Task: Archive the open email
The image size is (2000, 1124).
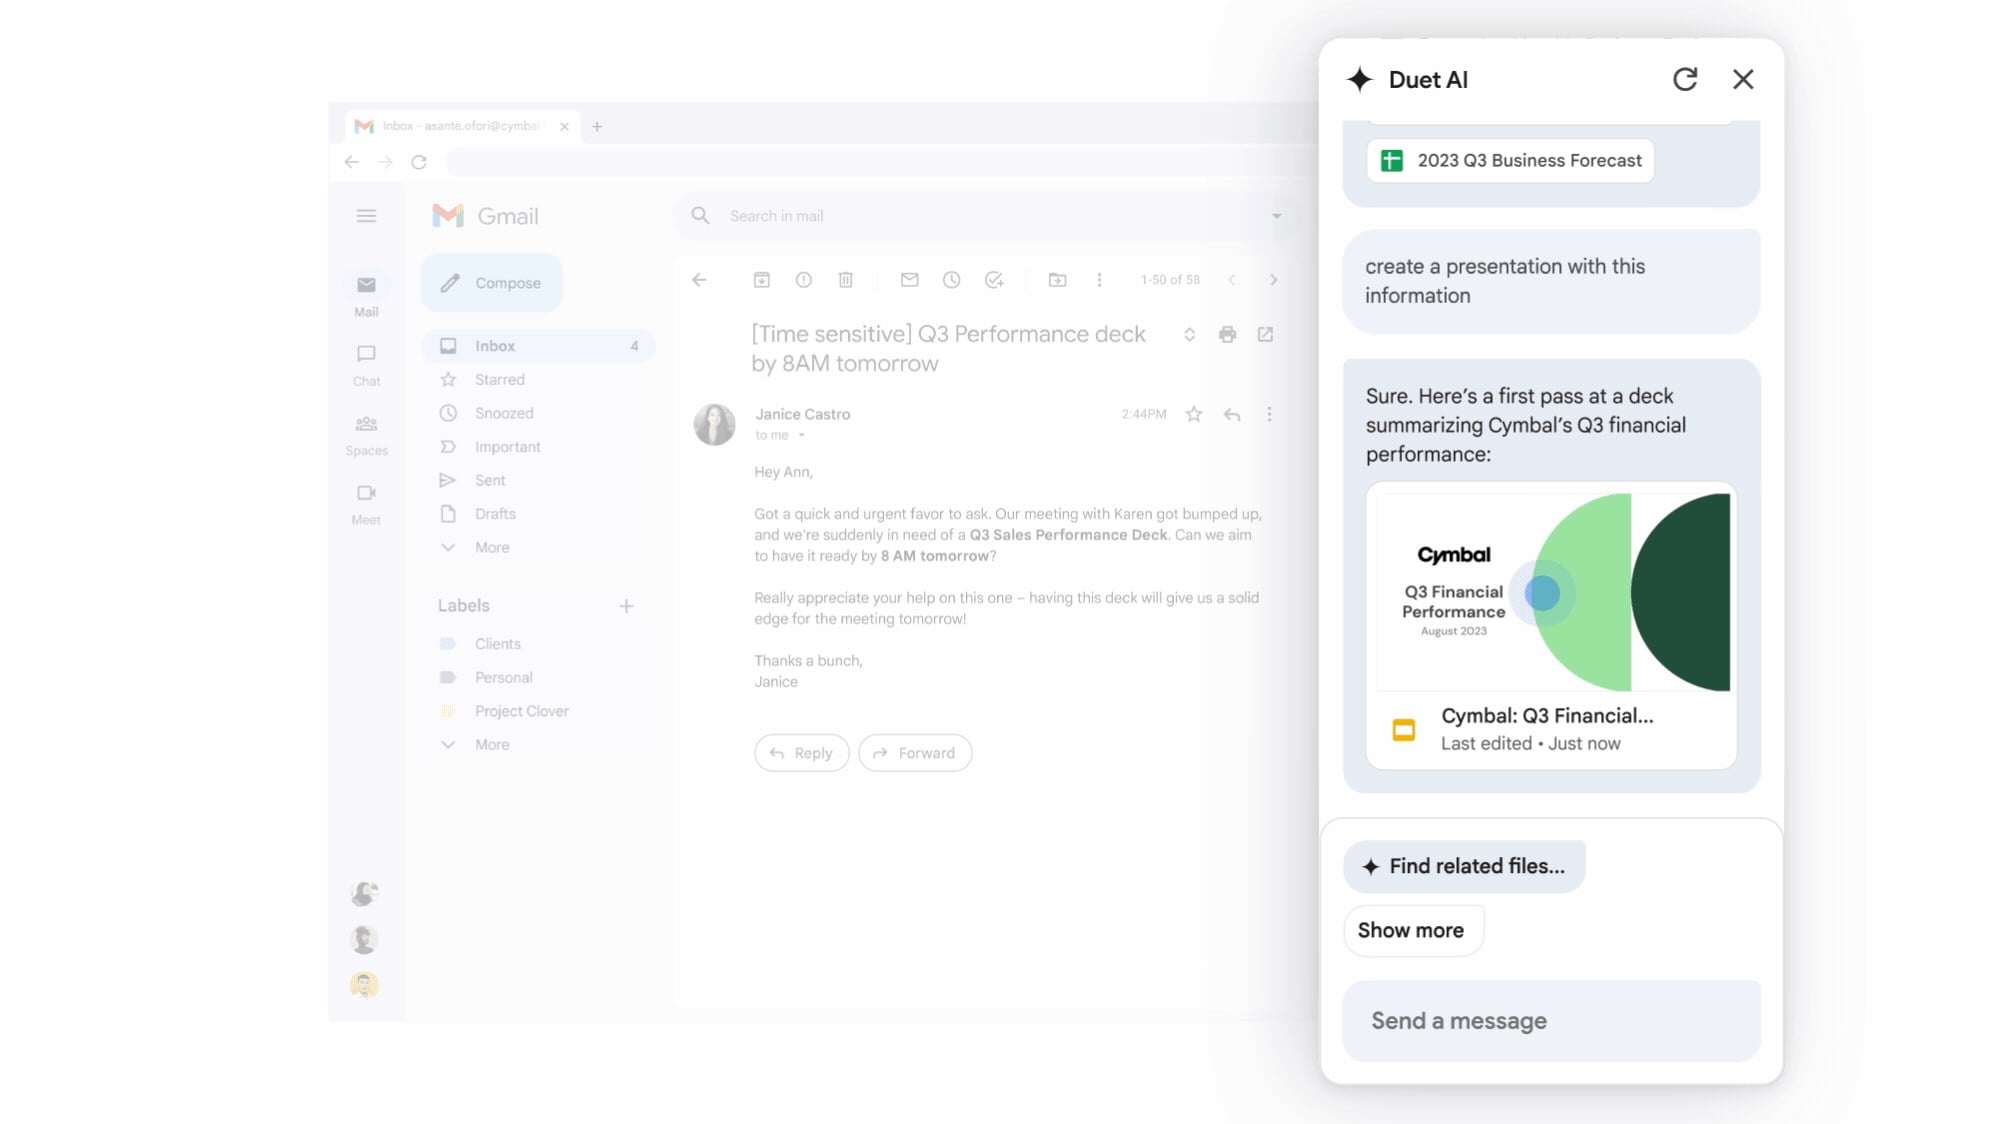Action: (x=761, y=280)
